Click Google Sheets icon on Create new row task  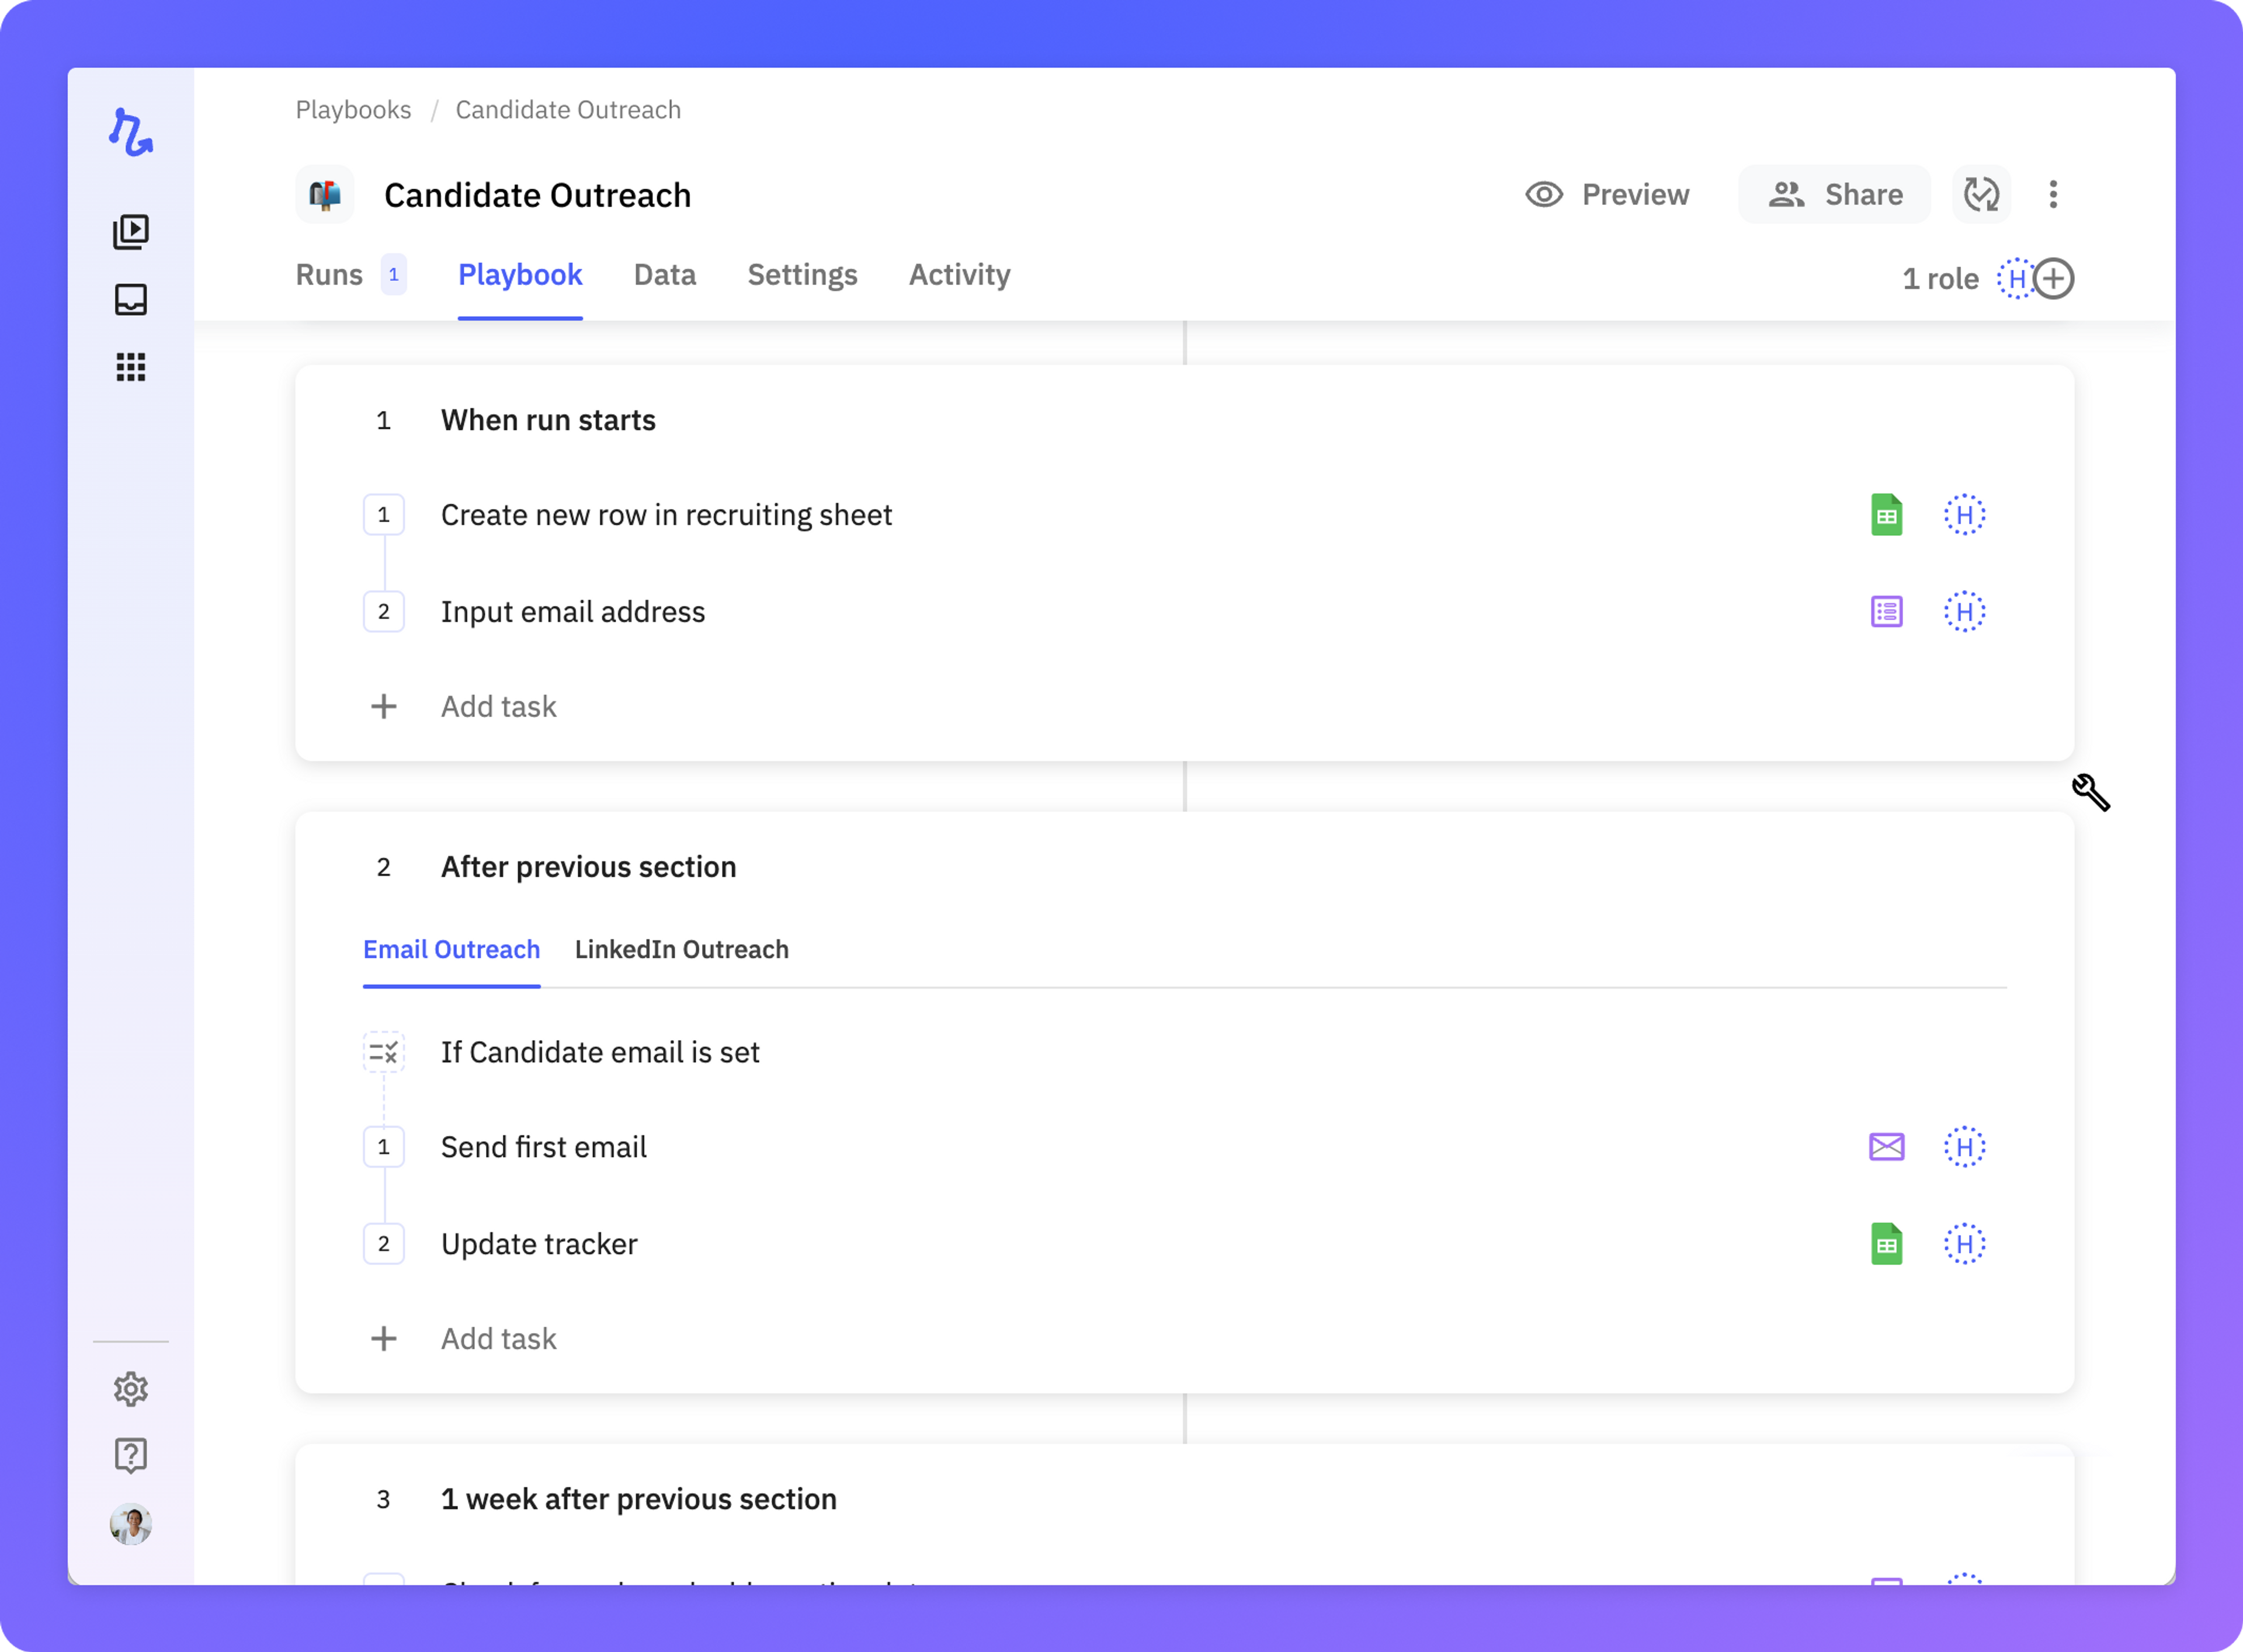[1886, 515]
